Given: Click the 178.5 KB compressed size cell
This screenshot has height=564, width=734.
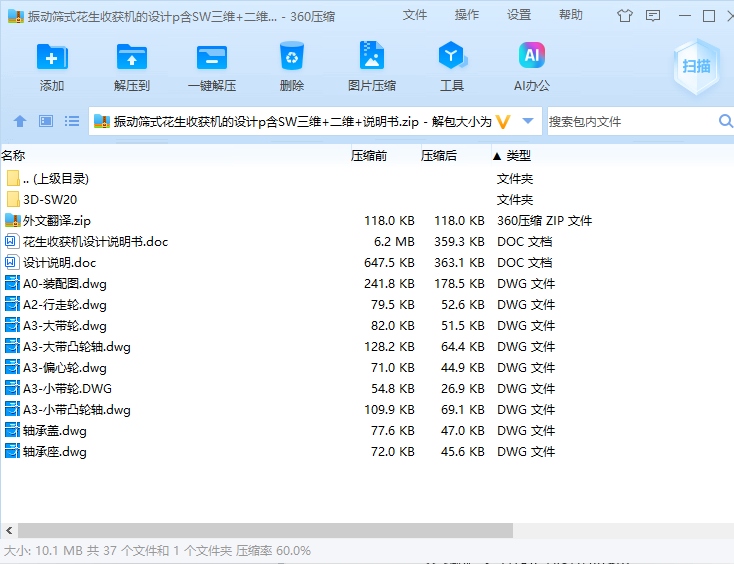Looking at the screenshot, I should click(x=459, y=284).
